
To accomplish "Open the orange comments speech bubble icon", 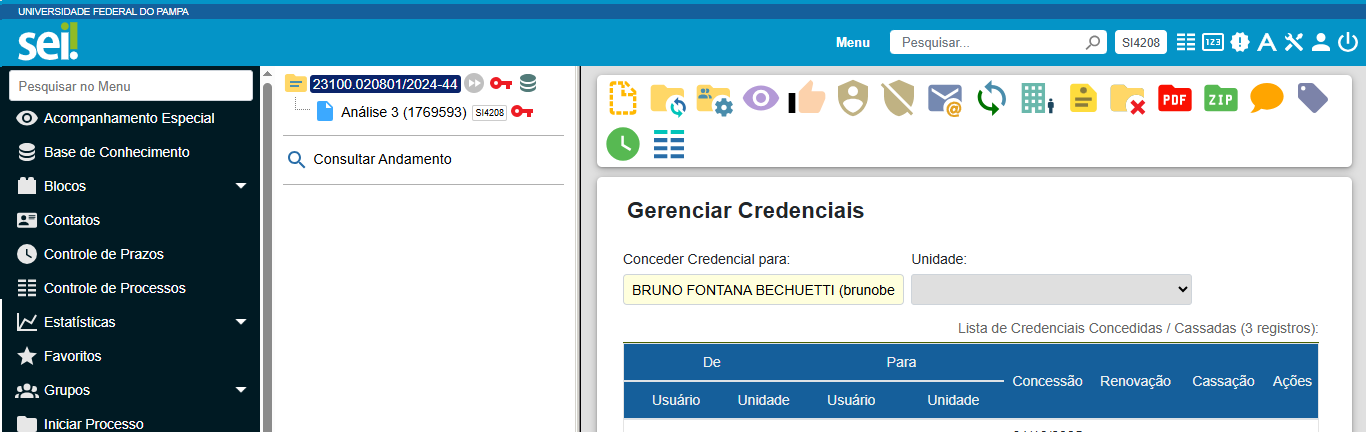I will click(x=1266, y=98).
